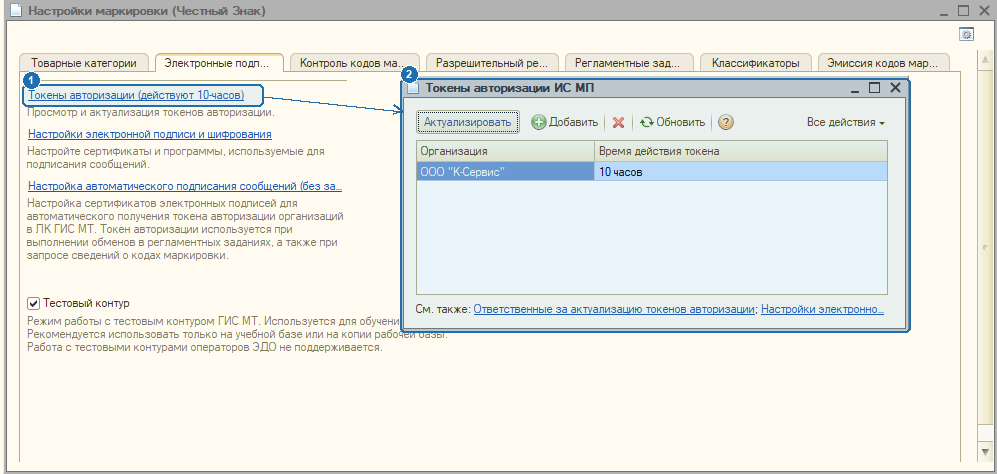997x474 pixels.
Task: Open Классификаторы tab
Action: point(755,63)
